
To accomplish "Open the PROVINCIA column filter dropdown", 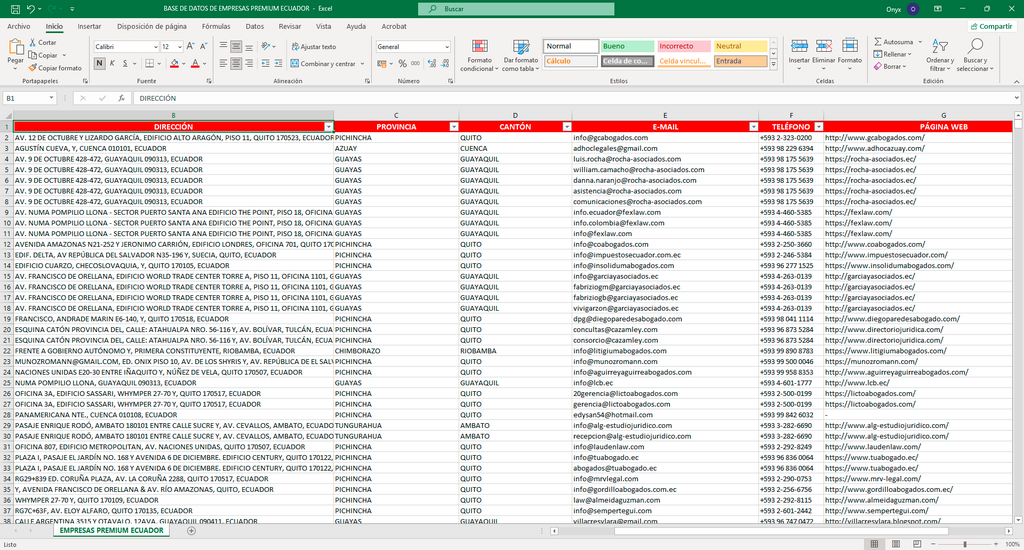I will (453, 127).
